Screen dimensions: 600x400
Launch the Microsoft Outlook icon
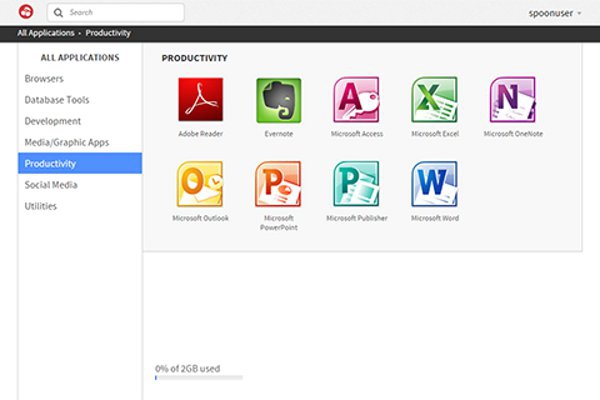[200, 184]
